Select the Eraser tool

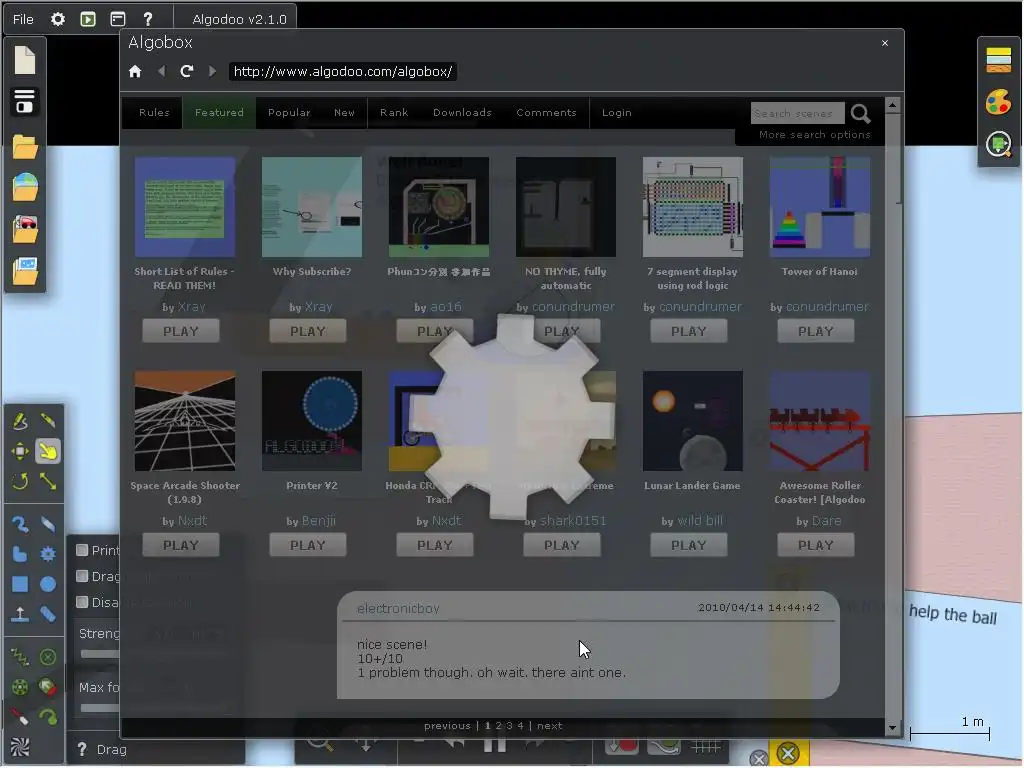pos(48,524)
